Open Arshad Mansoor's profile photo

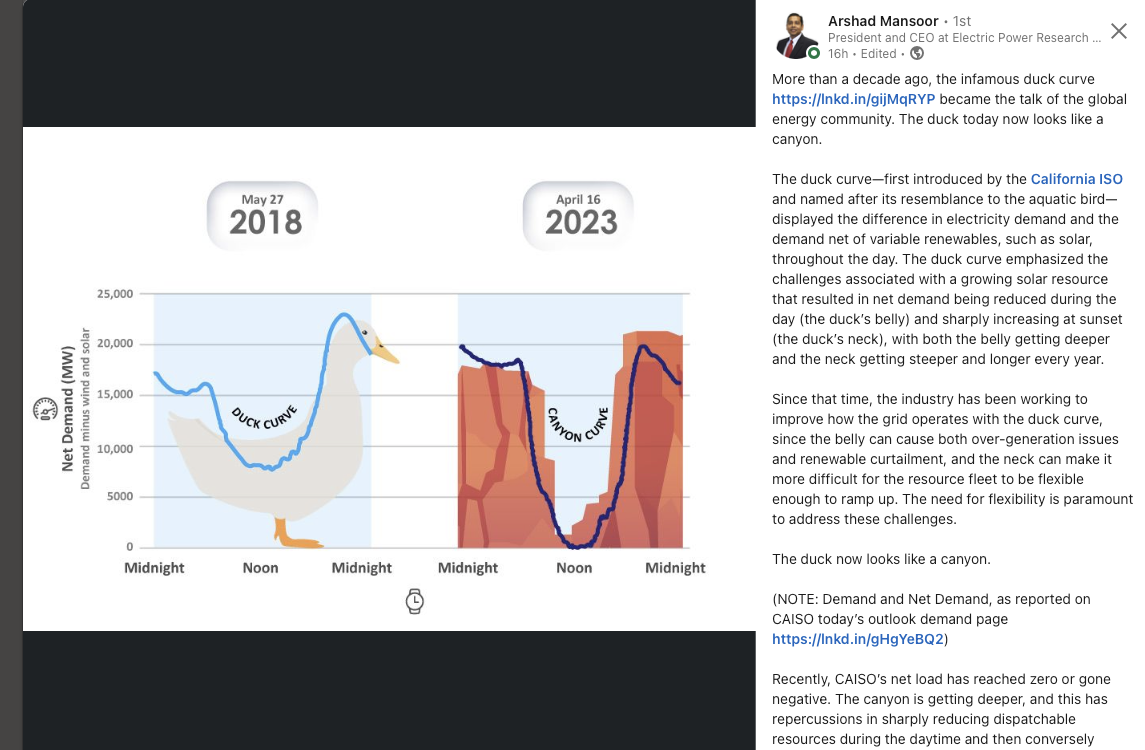[x=797, y=36]
